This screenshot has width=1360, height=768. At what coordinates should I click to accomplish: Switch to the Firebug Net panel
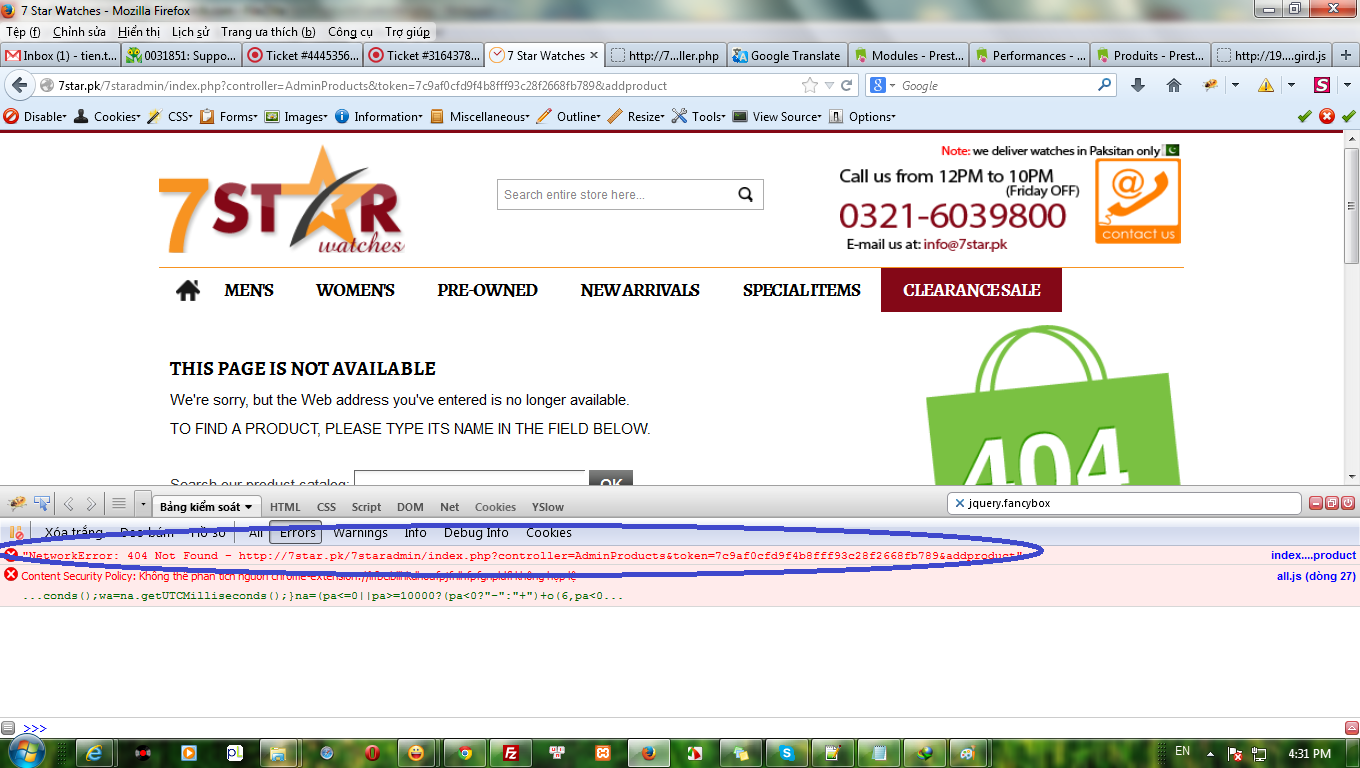click(x=450, y=507)
